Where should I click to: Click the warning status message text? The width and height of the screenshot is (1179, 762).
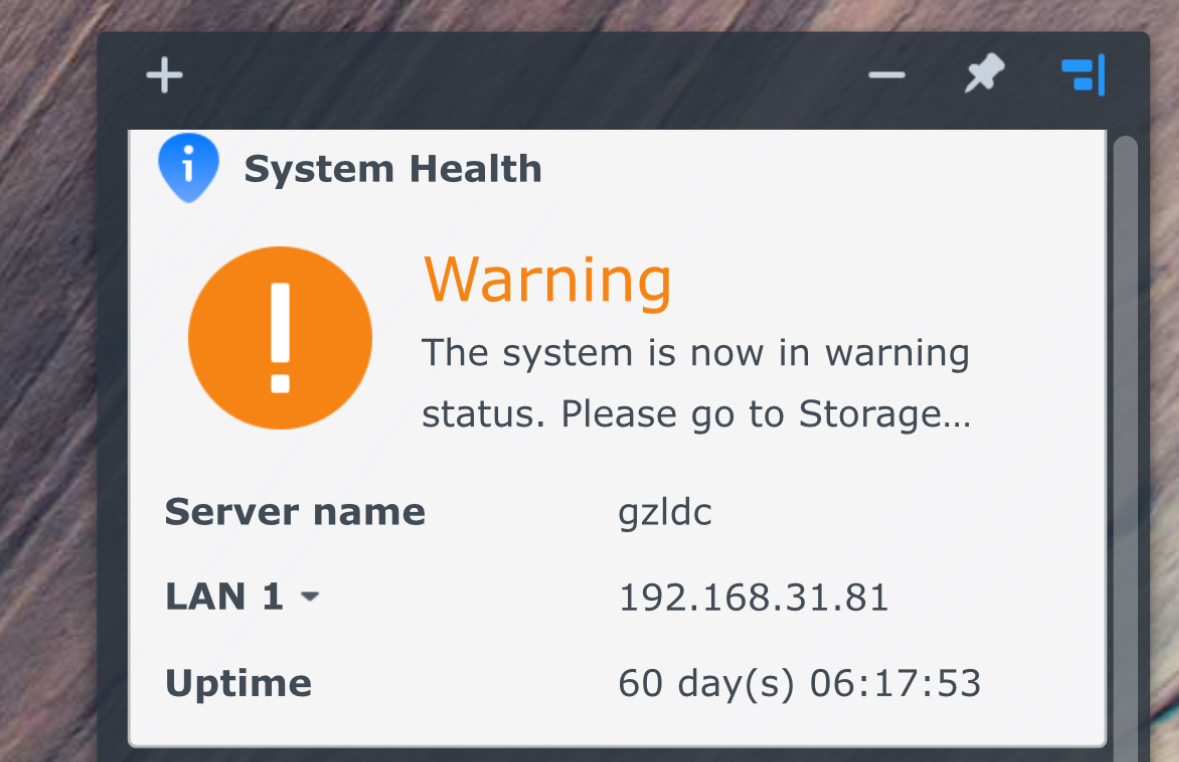696,384
